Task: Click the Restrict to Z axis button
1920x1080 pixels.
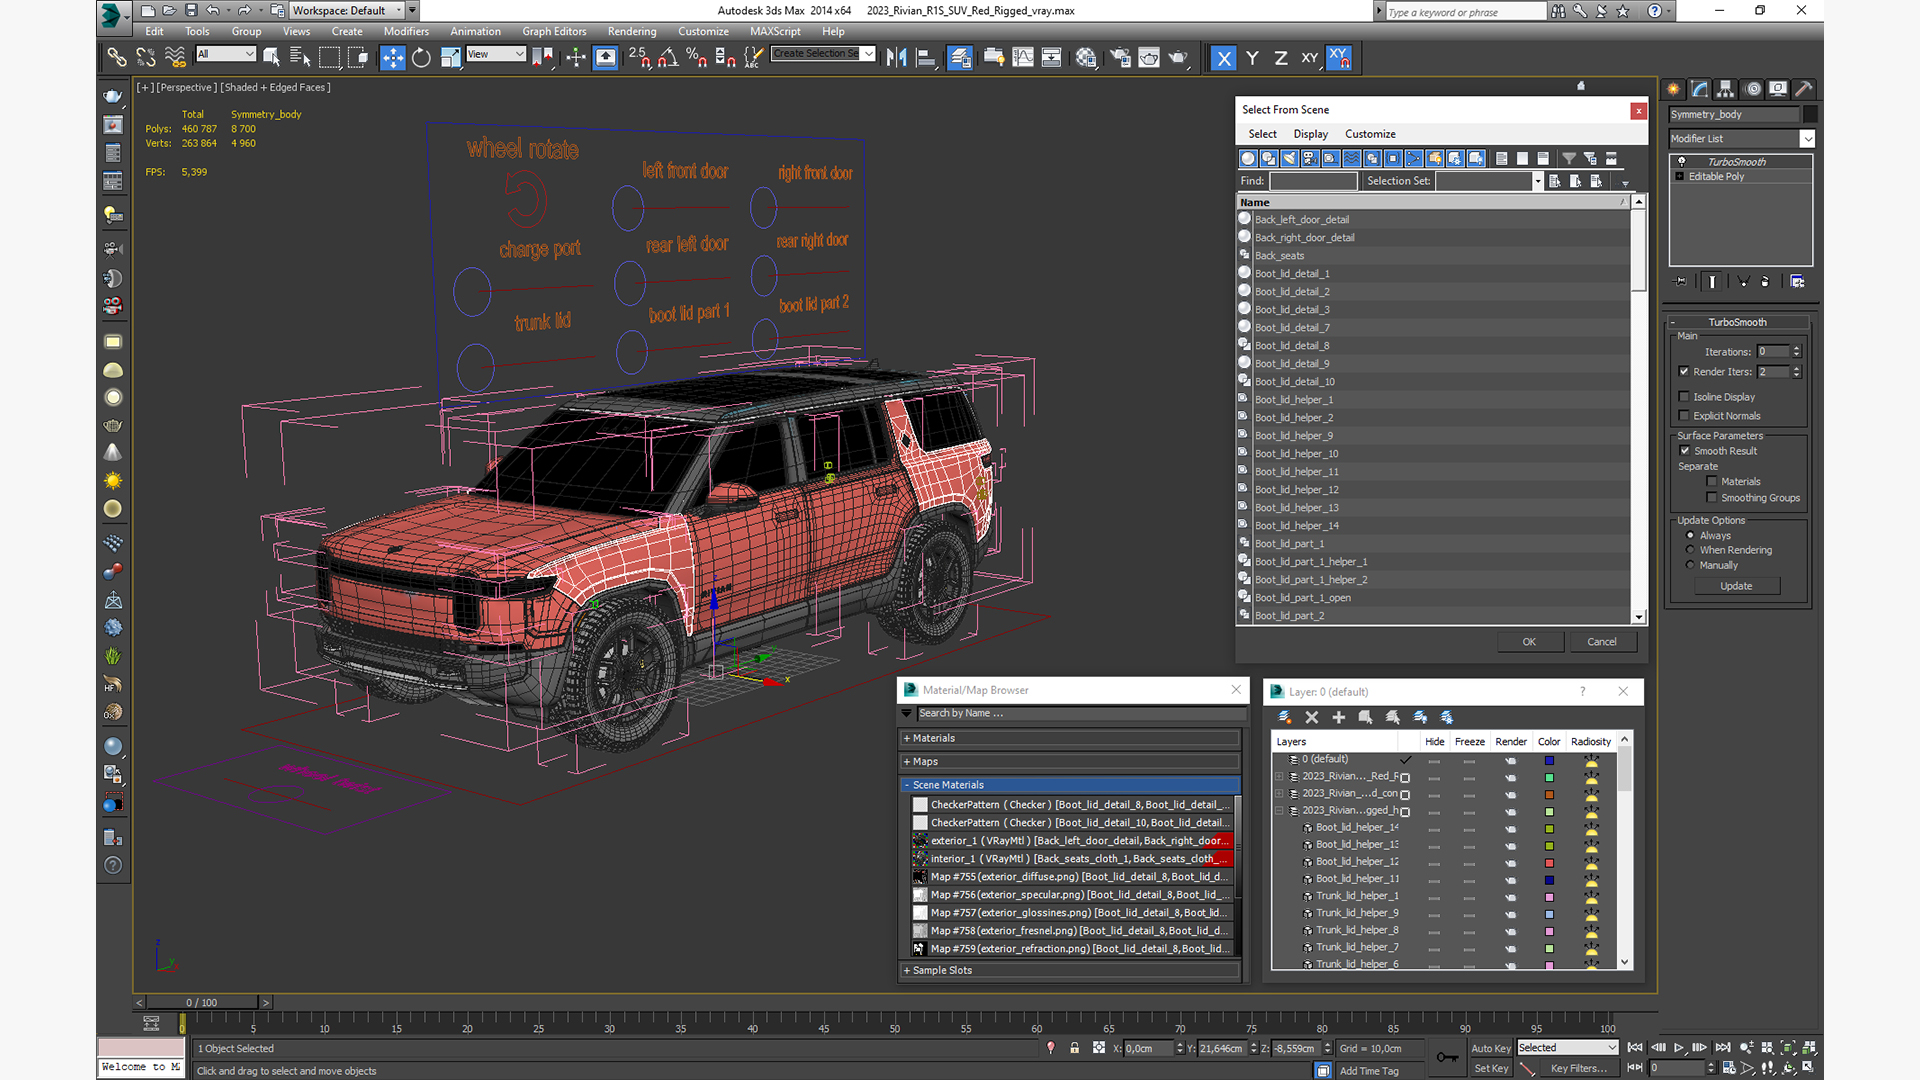Action: [x=1280, y=58]
